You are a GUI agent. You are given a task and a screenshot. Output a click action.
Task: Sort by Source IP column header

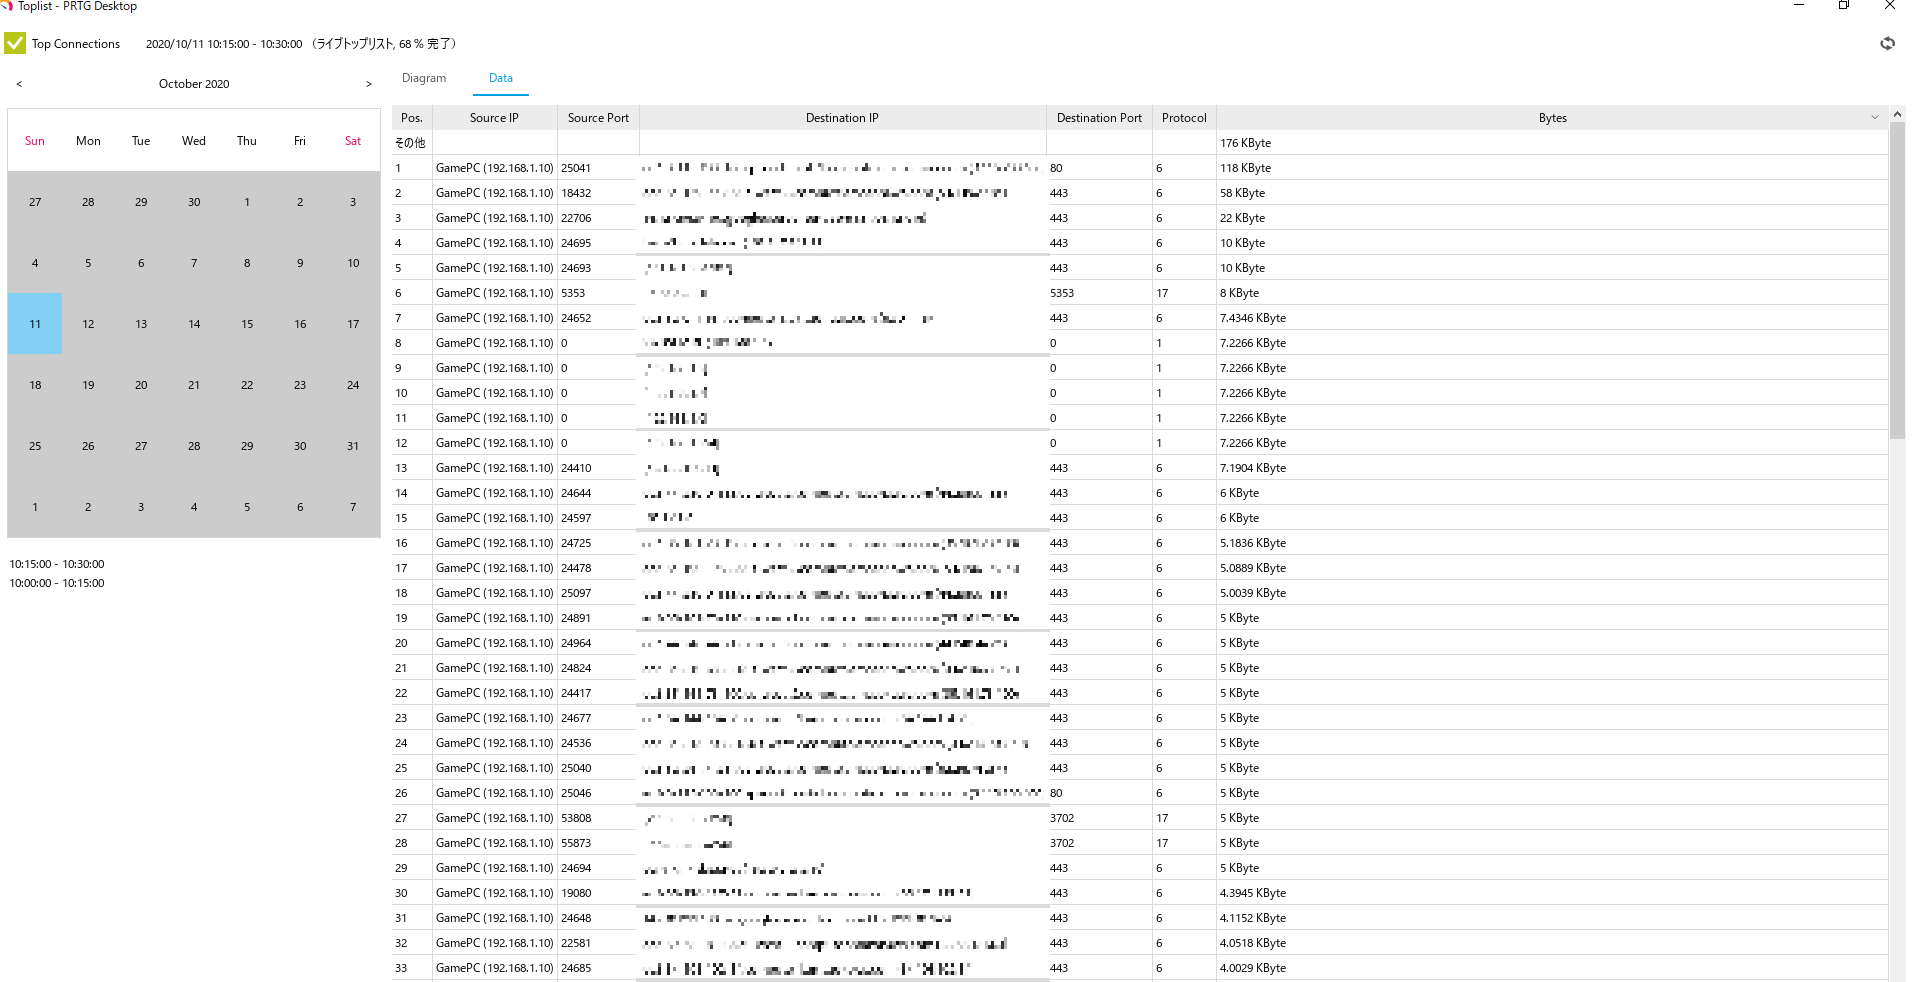click(494, 118)
